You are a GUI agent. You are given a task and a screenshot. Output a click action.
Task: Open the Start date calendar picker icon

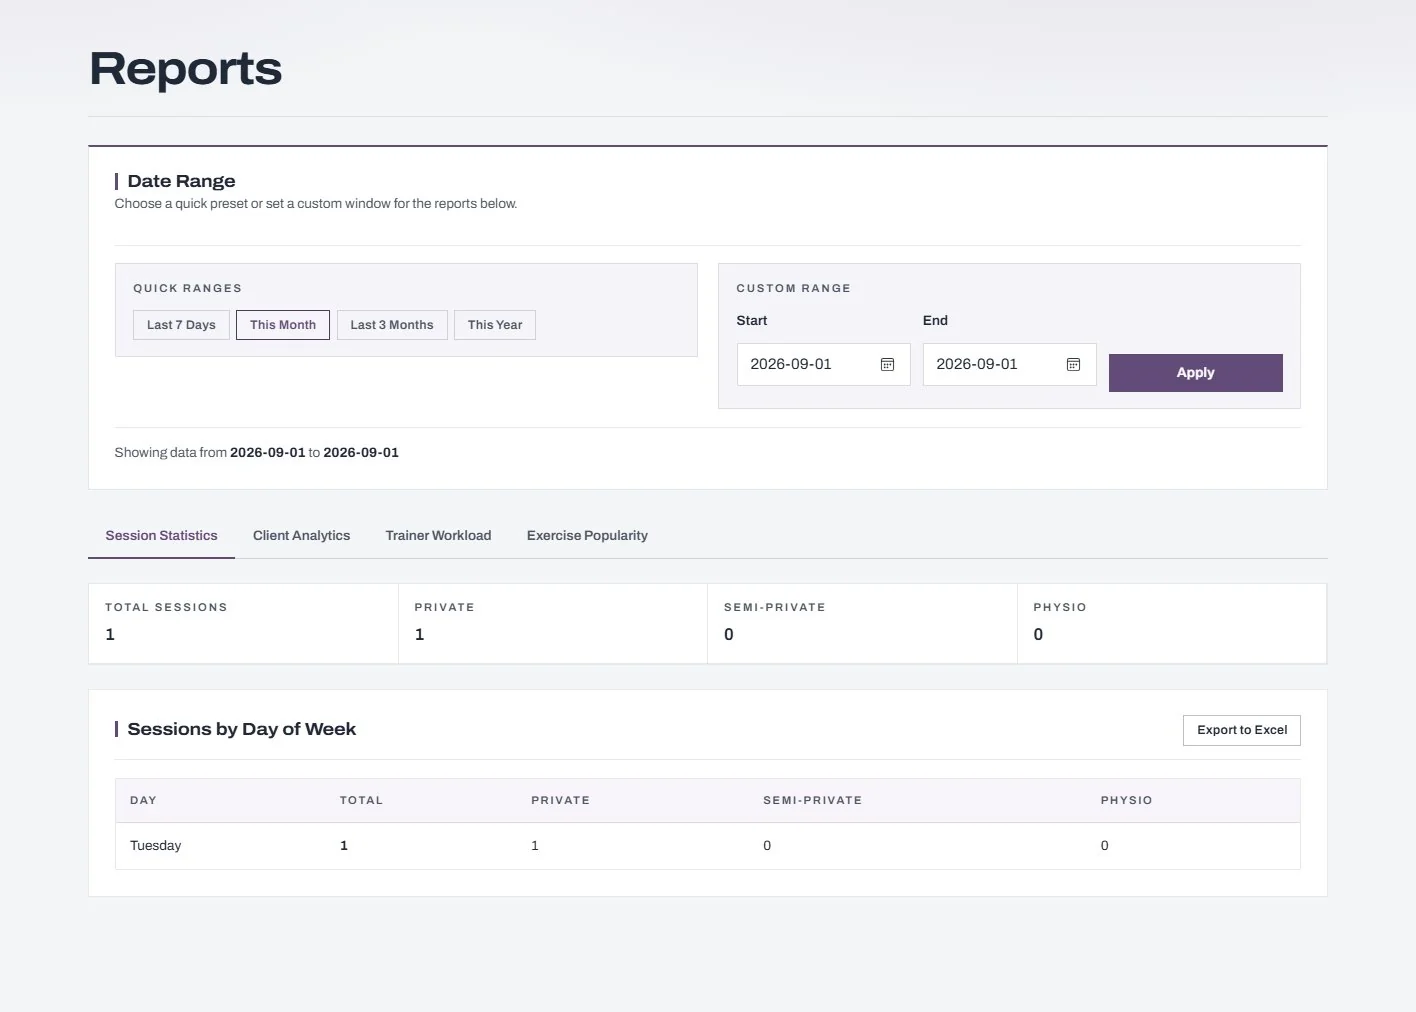tap(887, 365)
